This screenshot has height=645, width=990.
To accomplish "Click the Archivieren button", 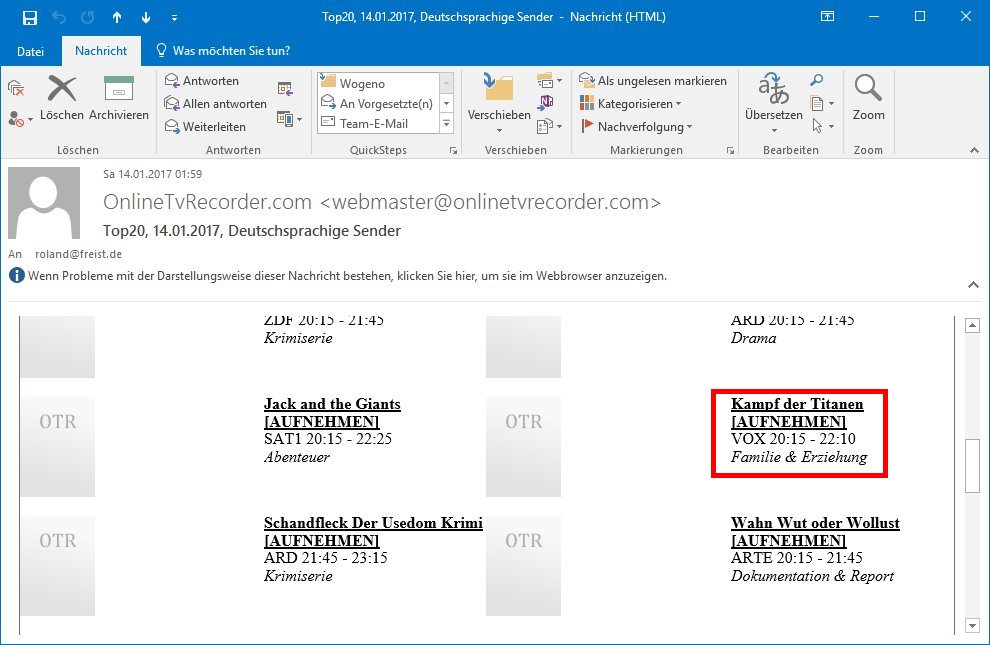I will pos(119,98).
